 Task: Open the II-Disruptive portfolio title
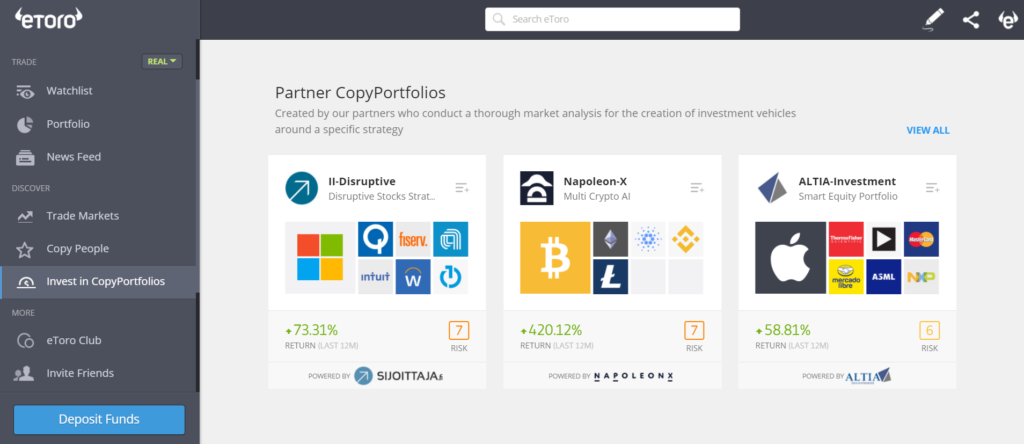361,181
